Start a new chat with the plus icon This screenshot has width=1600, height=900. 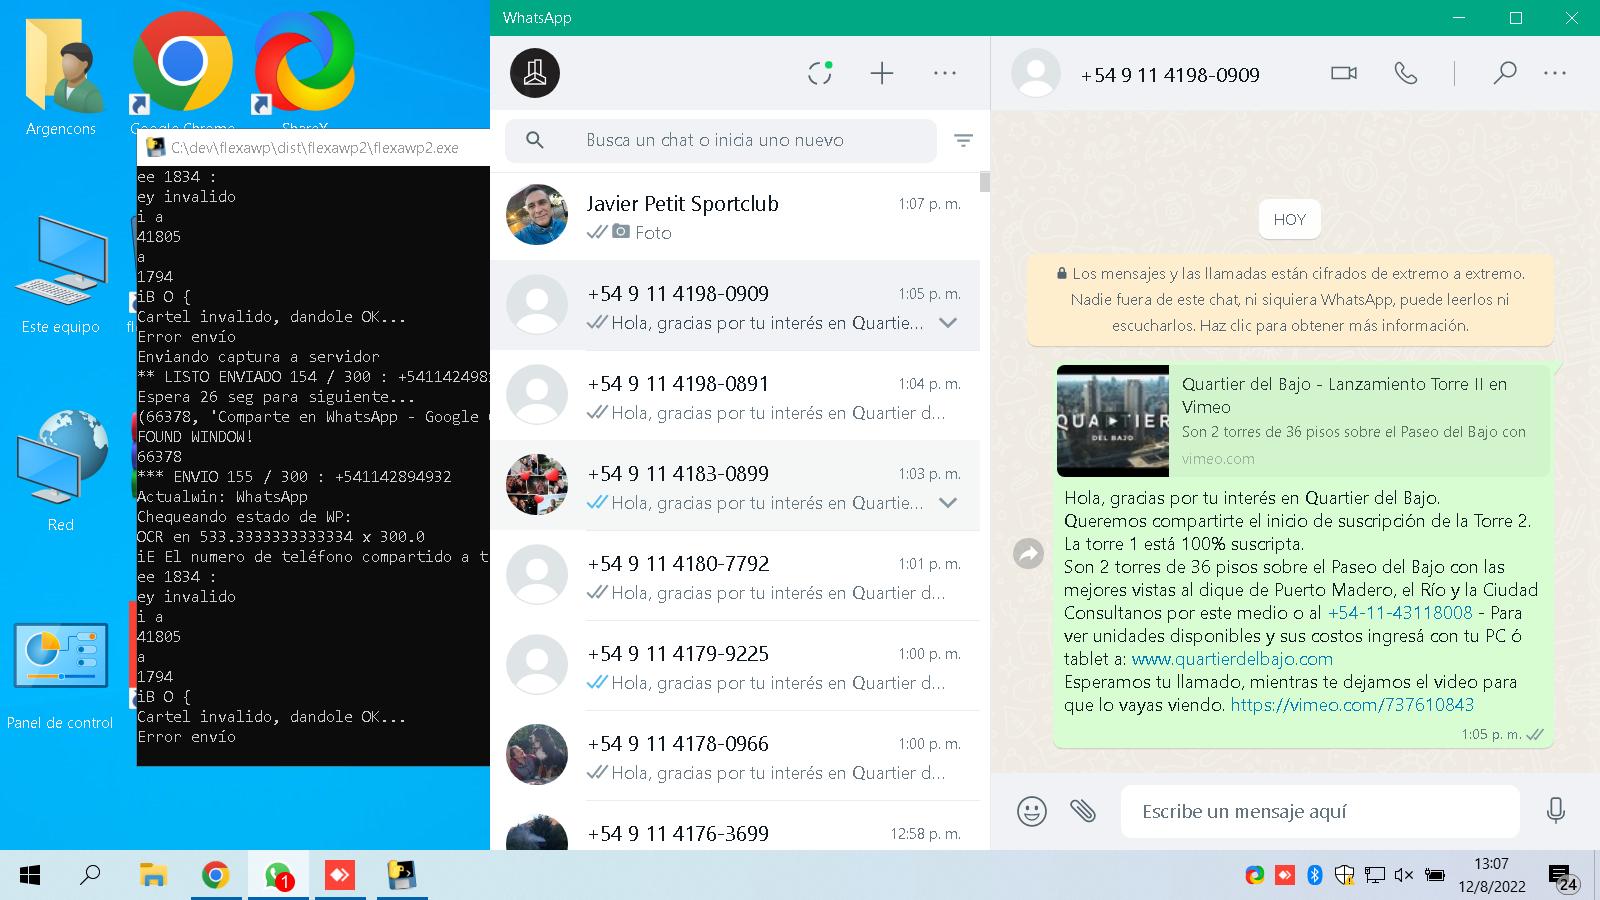point(882,73)
